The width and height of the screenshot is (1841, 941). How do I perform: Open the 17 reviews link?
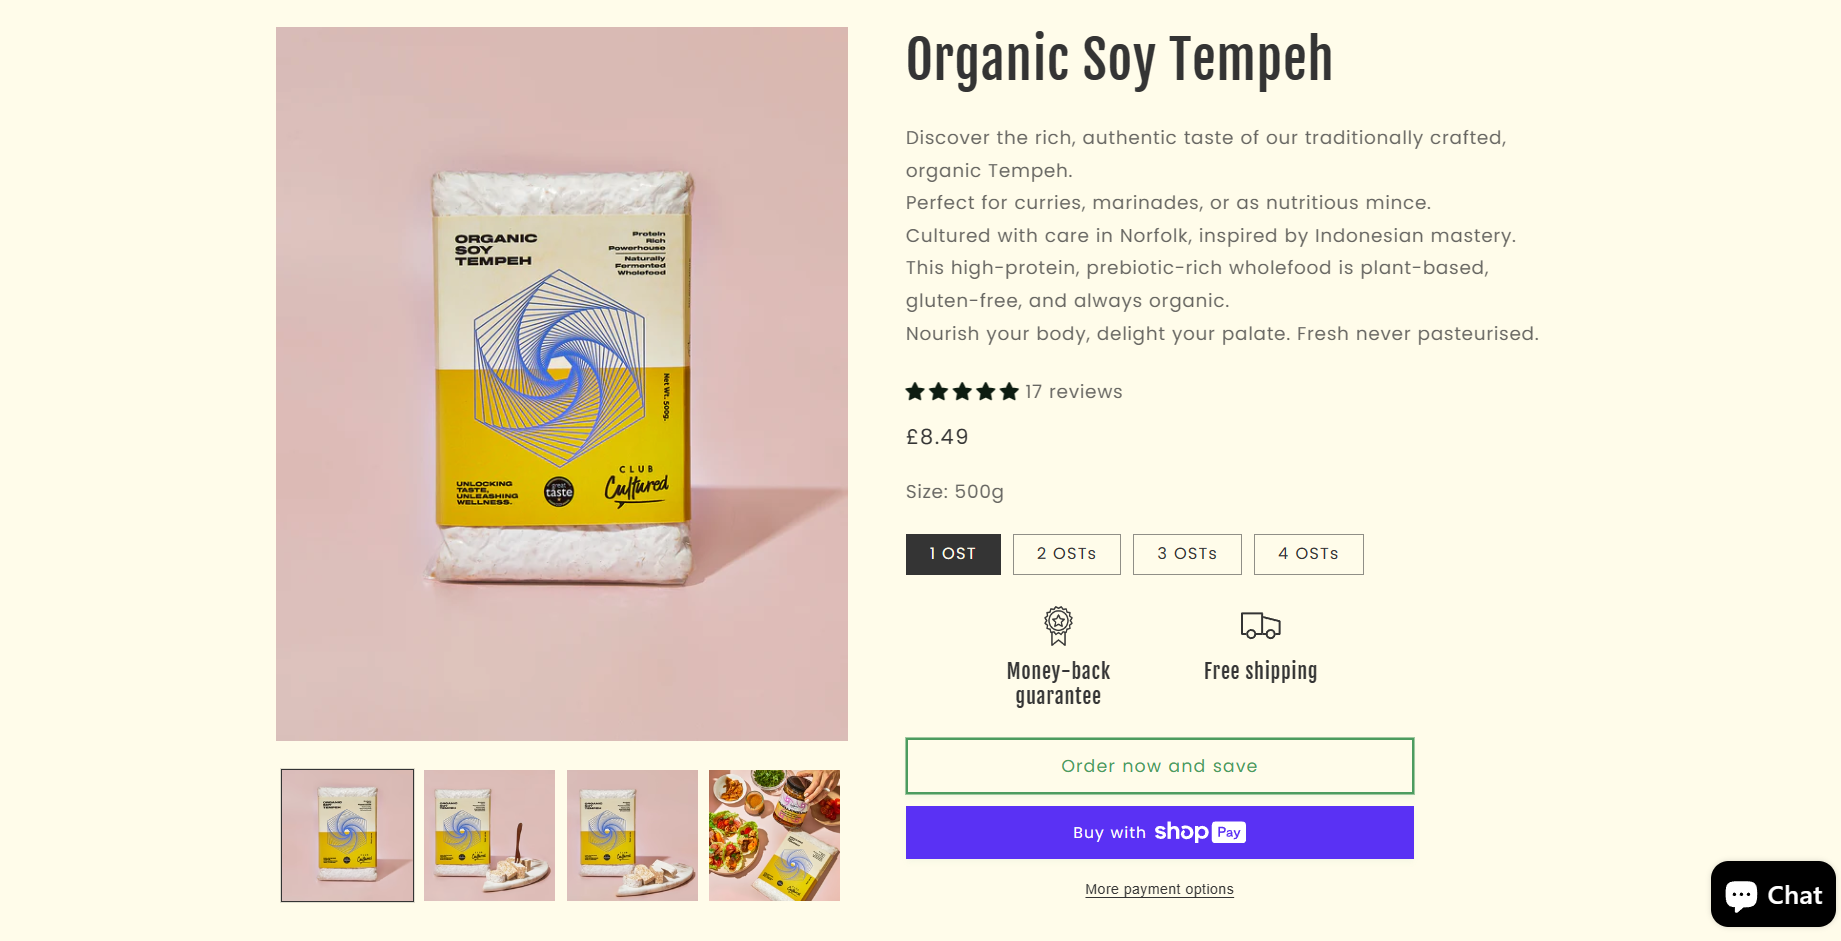coord(1073,392)
